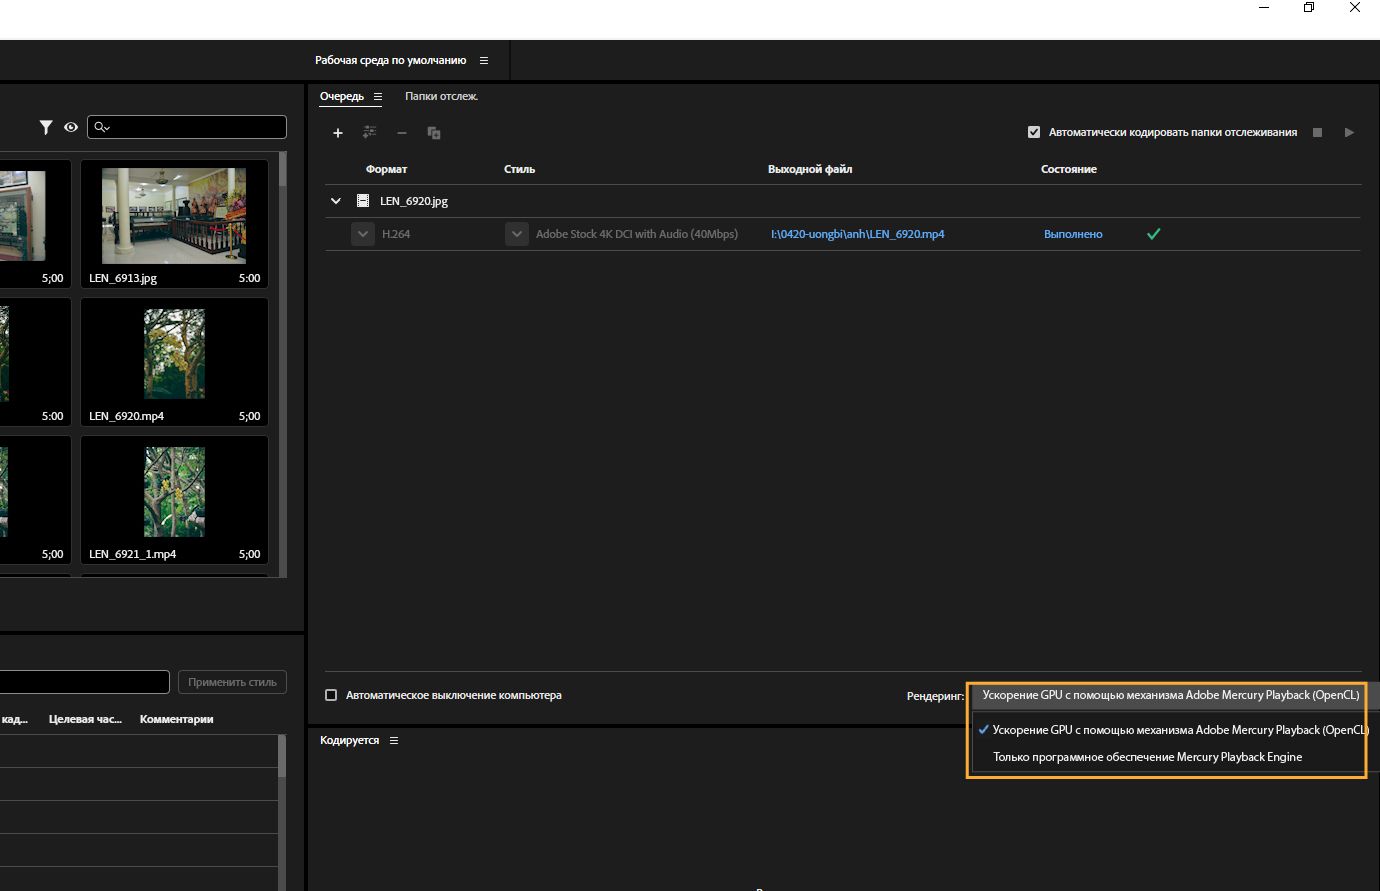Restore down the application window
Viewport: 1380px width, 891px height.
(1309, 8)
